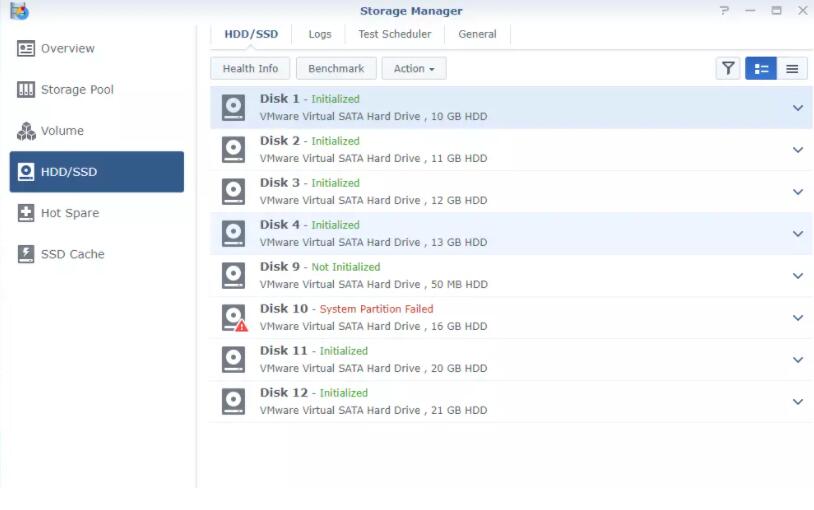The width and height of the screenshot is (814, 510).
Task: Click the filter funnel icon
Action: [x=728, y=68]
